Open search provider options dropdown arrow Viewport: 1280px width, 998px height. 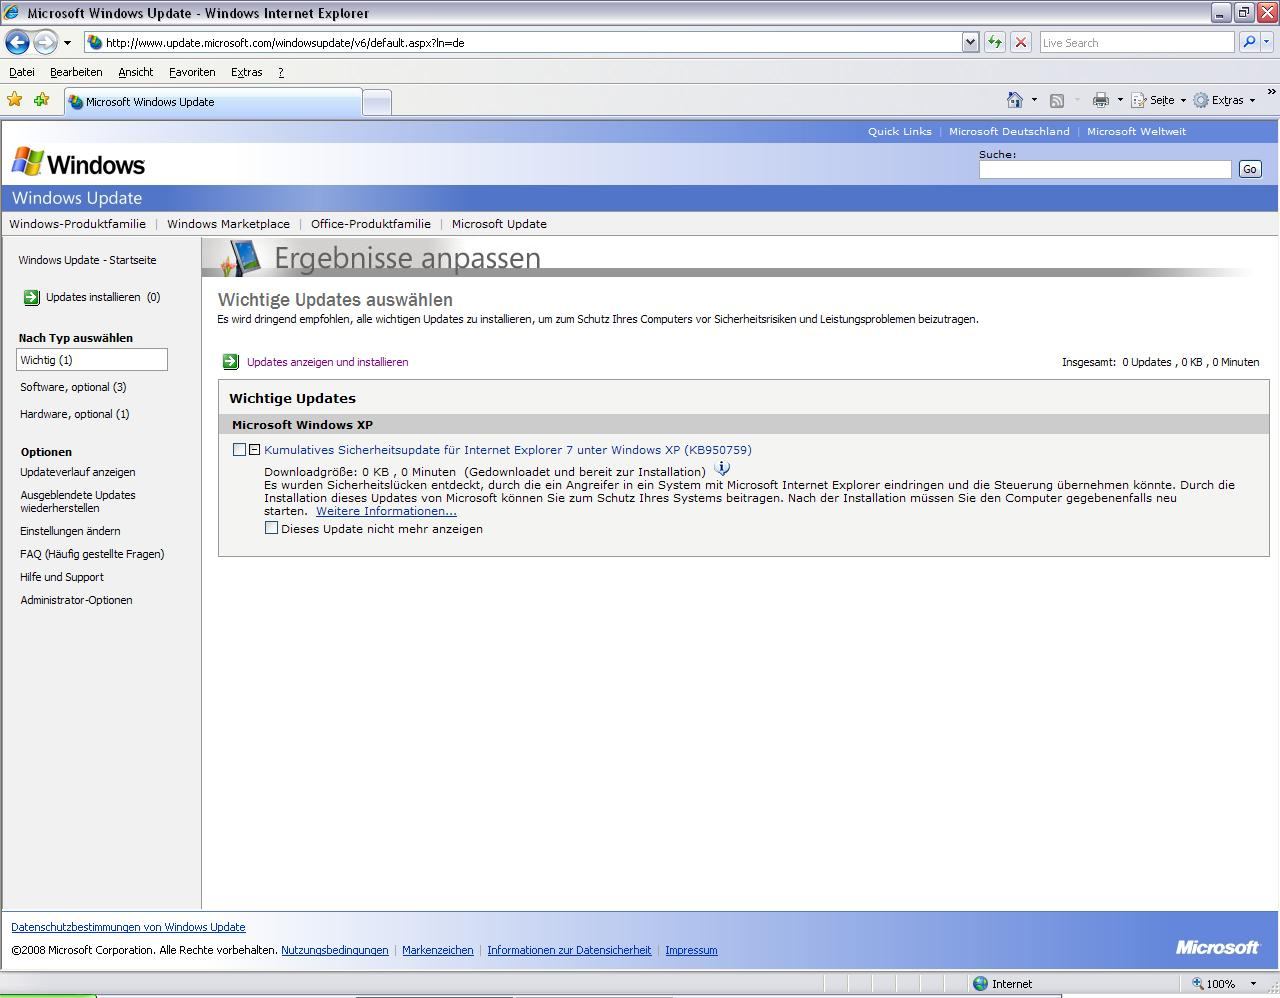pos(1267,42)
